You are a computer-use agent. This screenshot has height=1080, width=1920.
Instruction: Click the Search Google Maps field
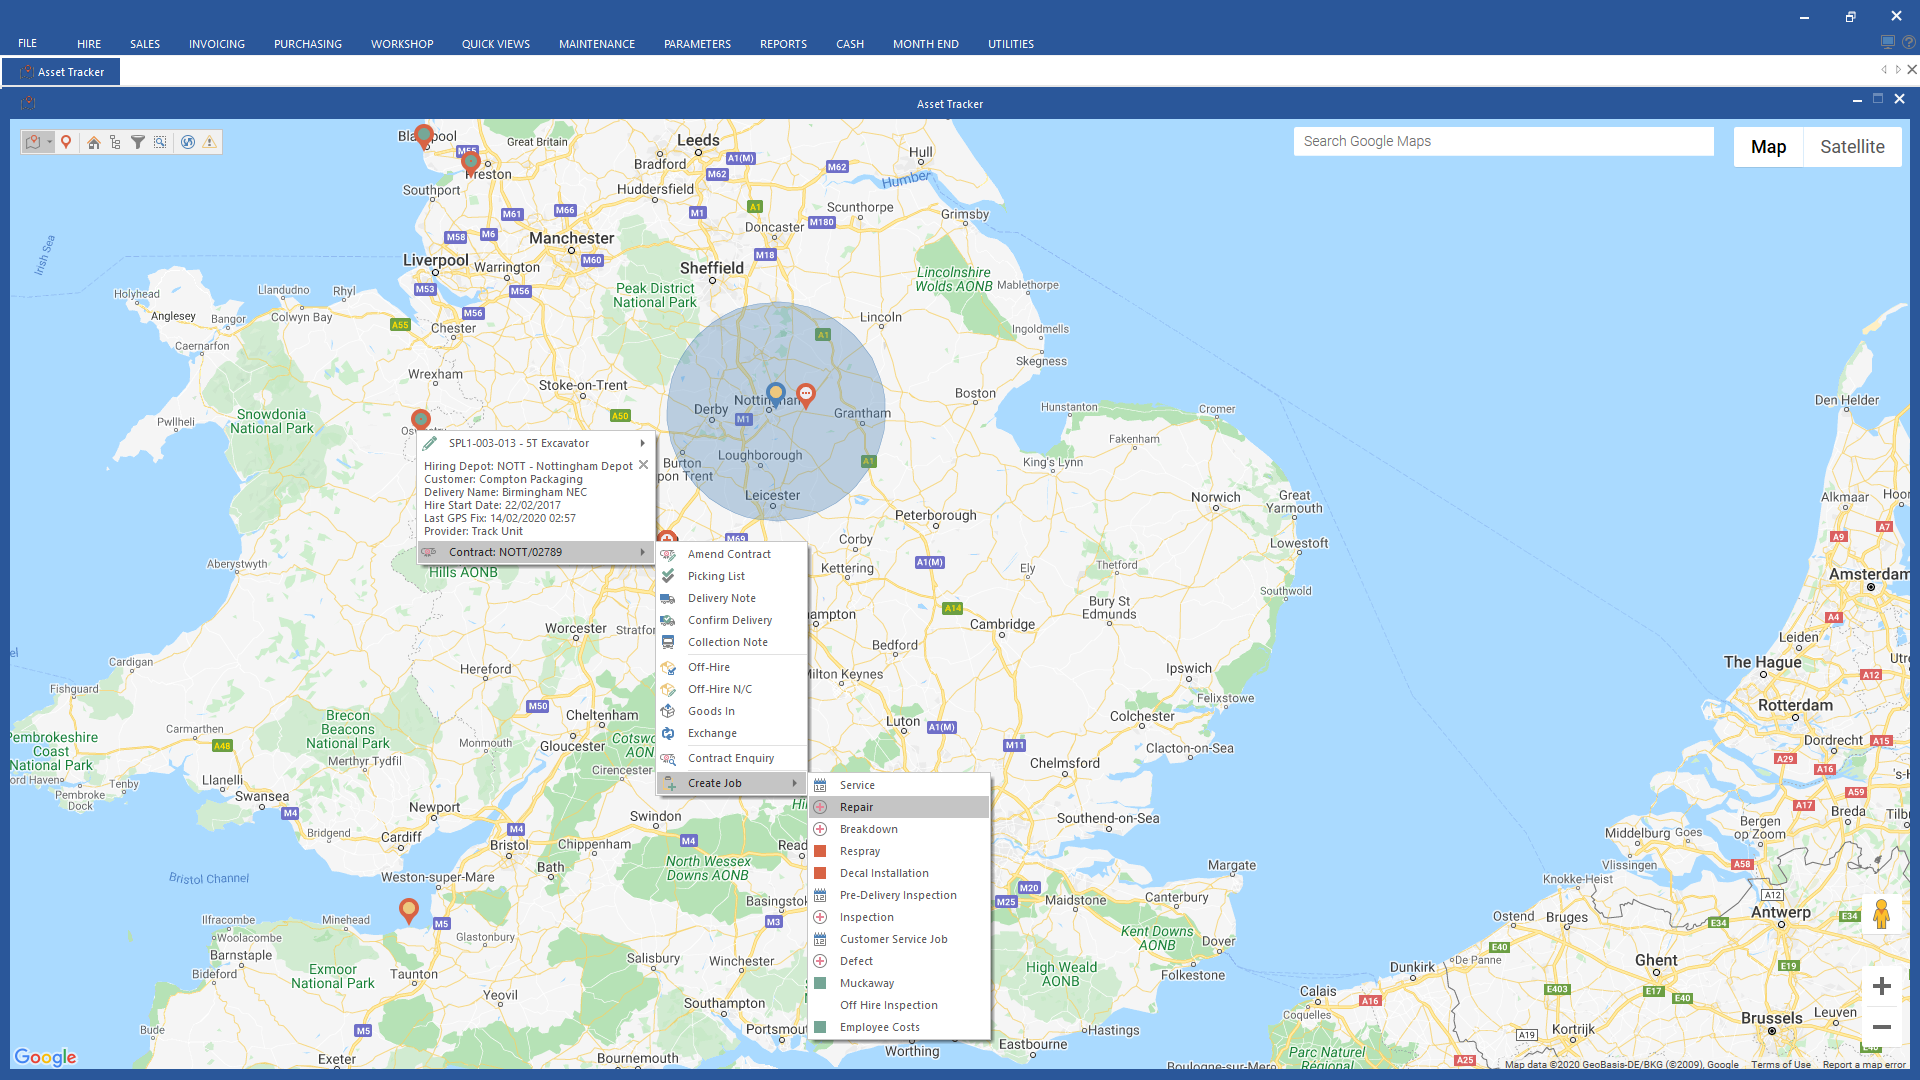pos(1503,141)
